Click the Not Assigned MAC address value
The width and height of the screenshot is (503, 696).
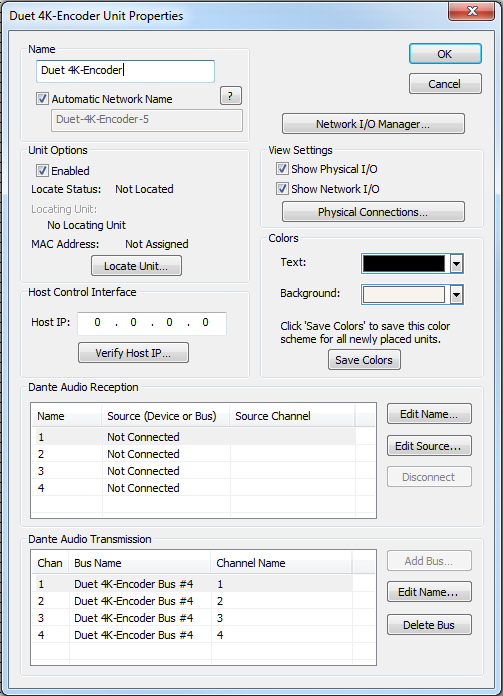(157, 244)
